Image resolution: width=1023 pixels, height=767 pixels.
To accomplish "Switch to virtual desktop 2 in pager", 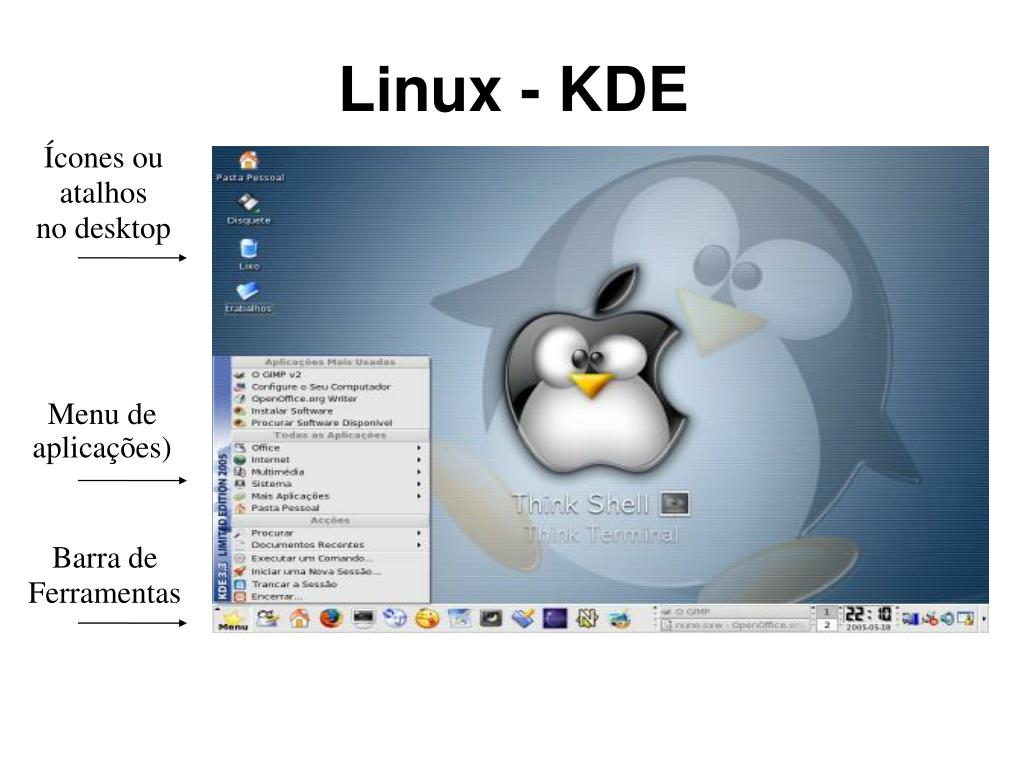I will [827, 625].
